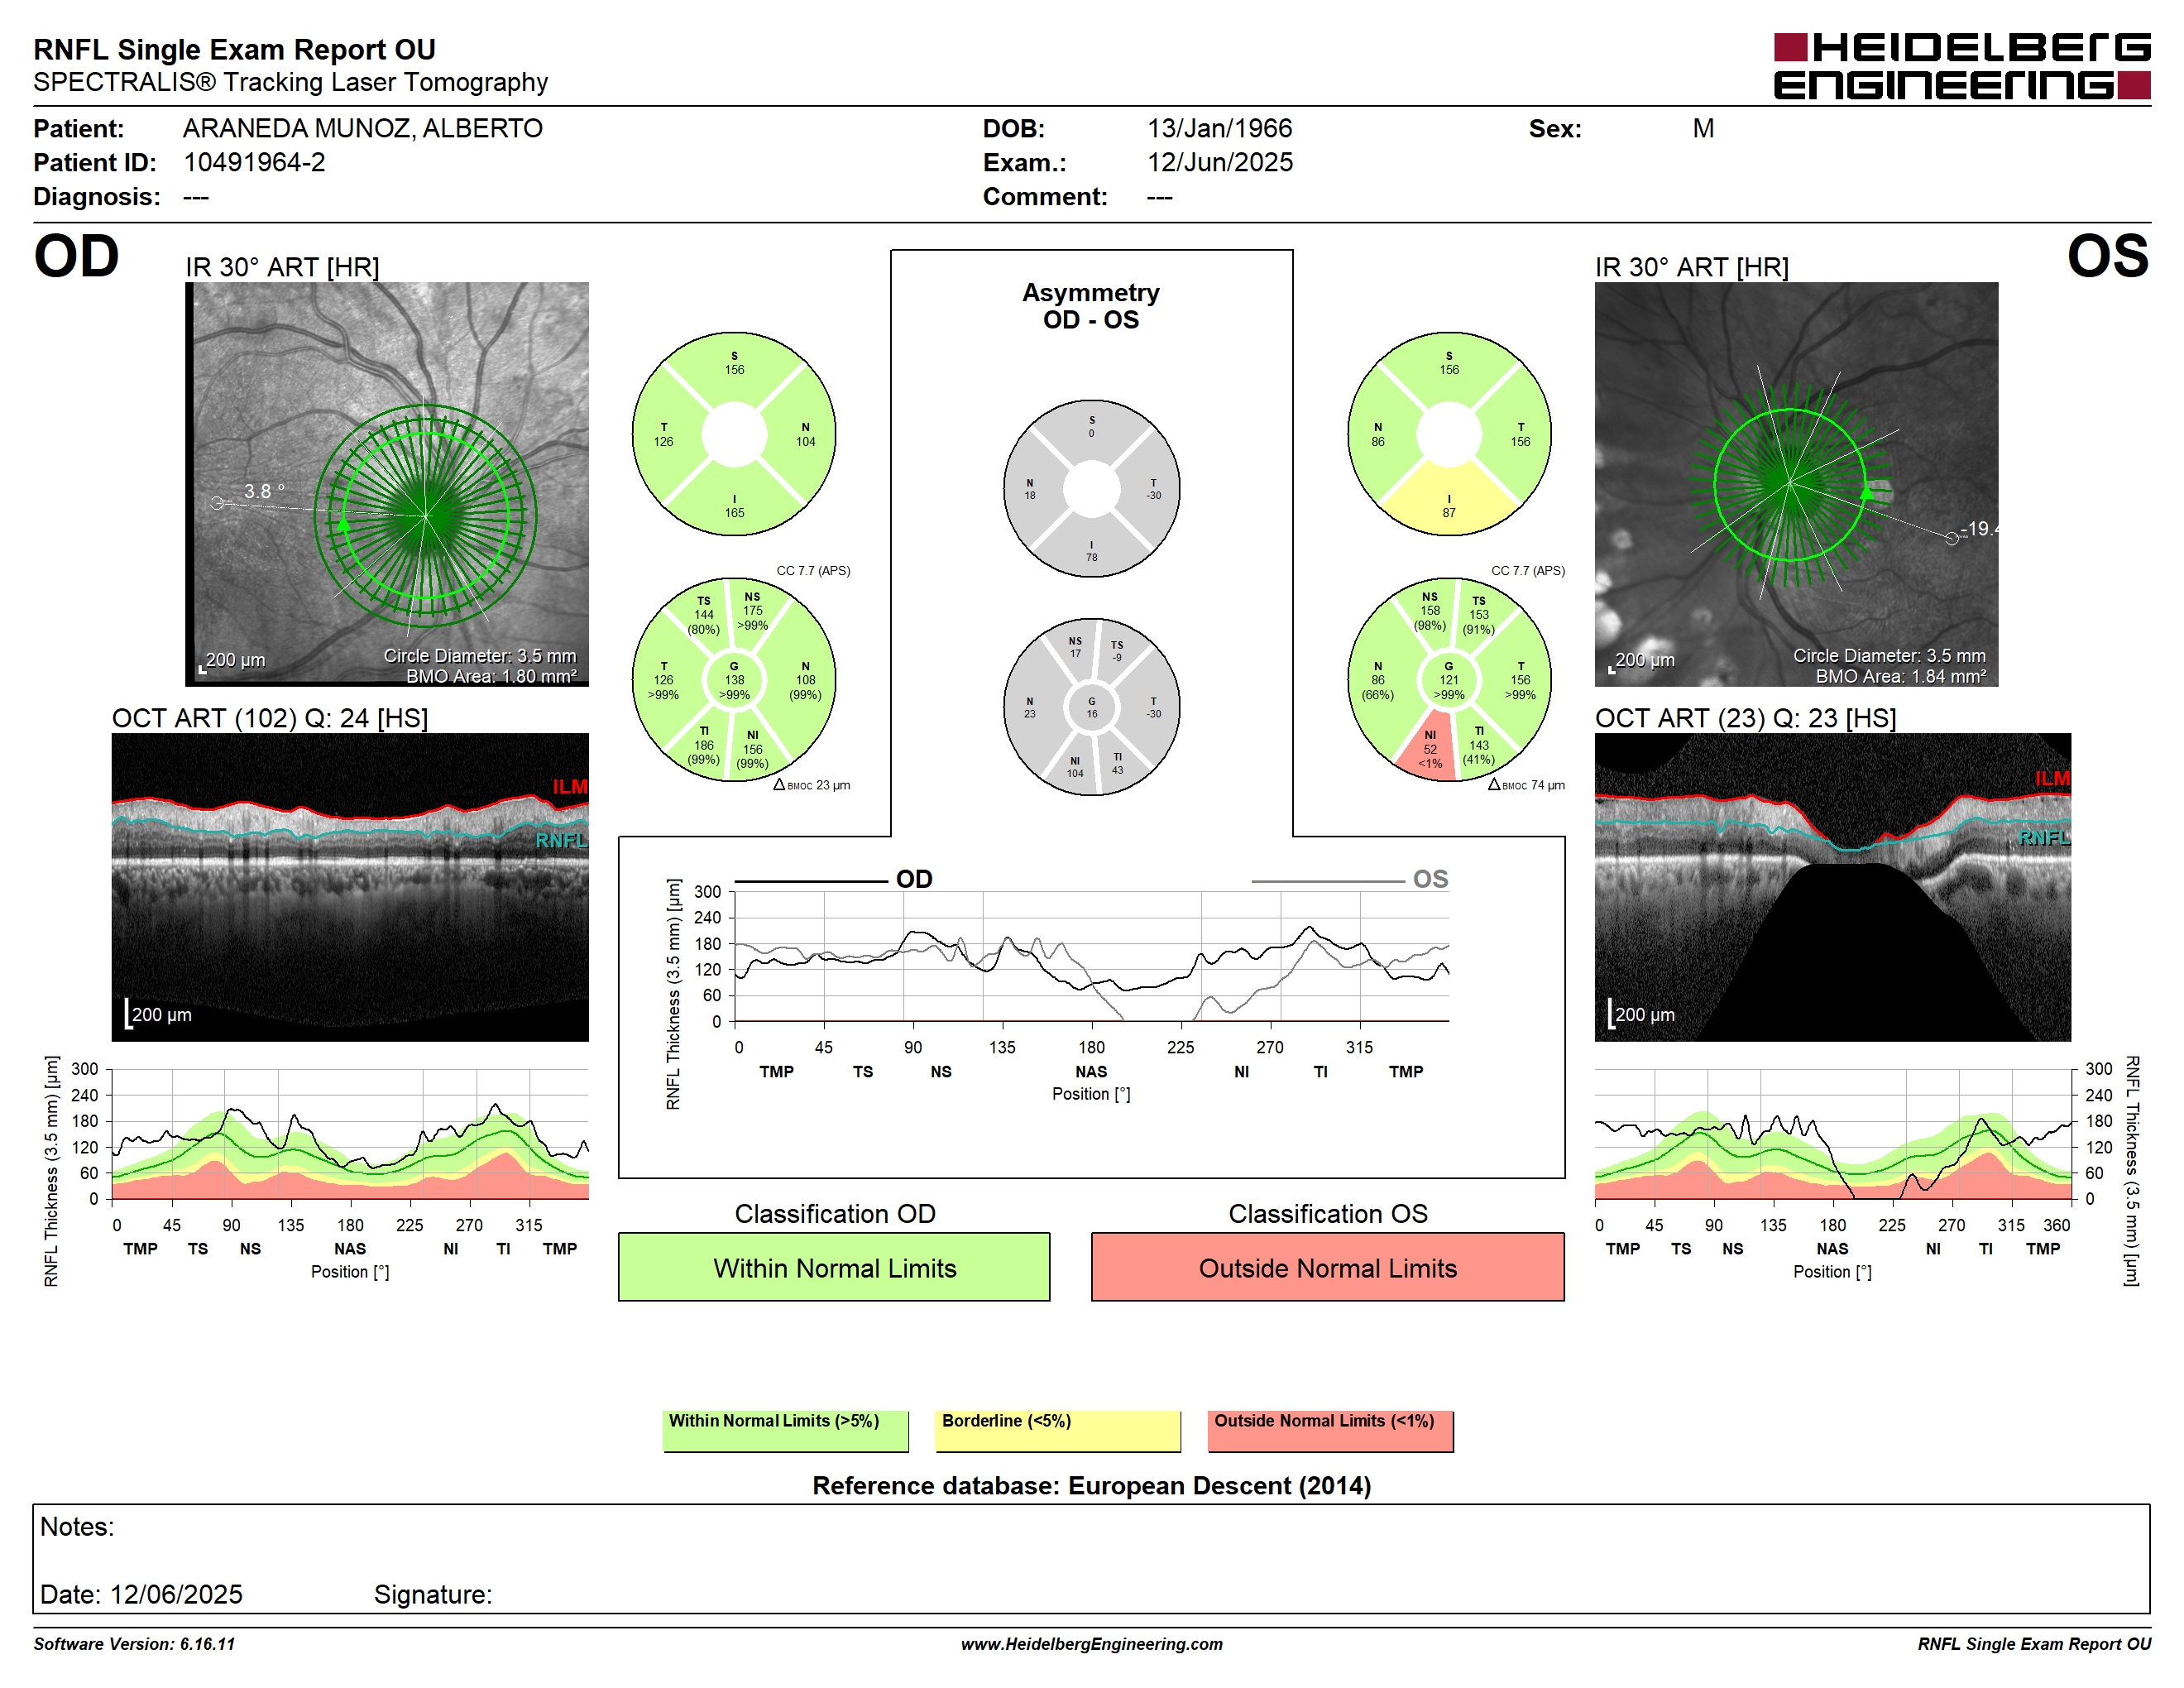Click the Date: 12/06/2025 entry
Viewport: 2184px width, 1688px height.
point(141,1594)
